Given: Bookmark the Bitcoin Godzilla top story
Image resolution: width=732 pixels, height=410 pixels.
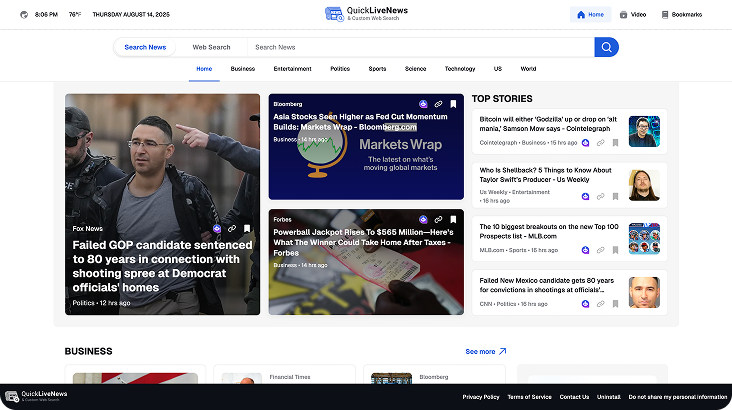Looking at the screenshot, I should 615,142.
